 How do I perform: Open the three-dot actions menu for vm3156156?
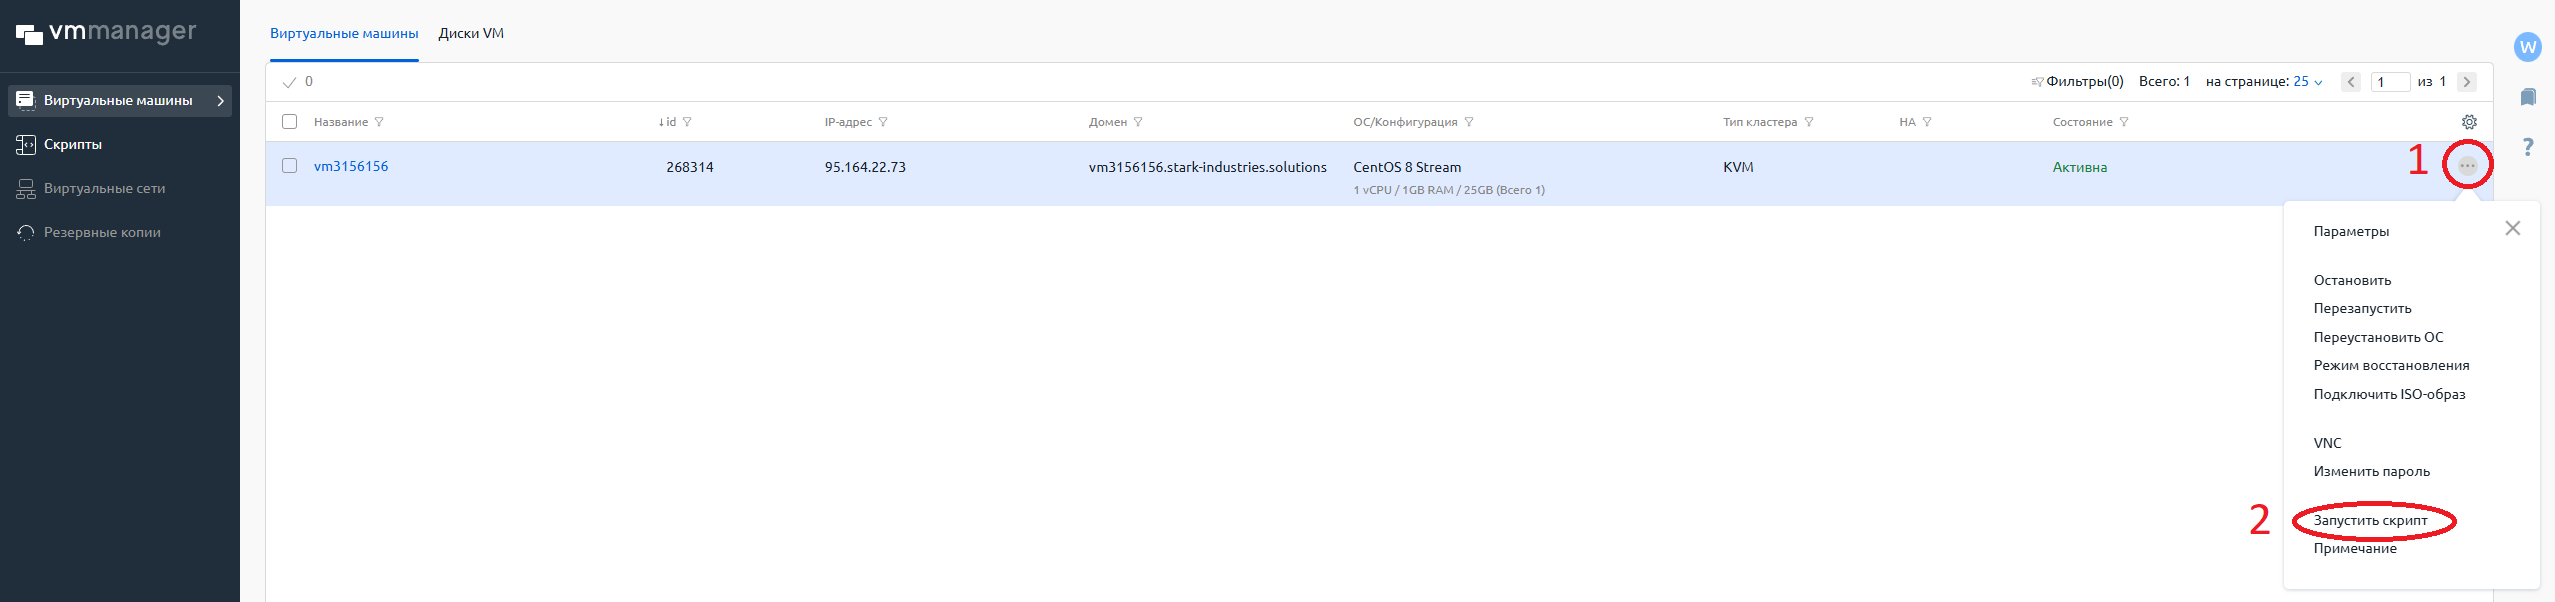click(x=2467, y=166)
